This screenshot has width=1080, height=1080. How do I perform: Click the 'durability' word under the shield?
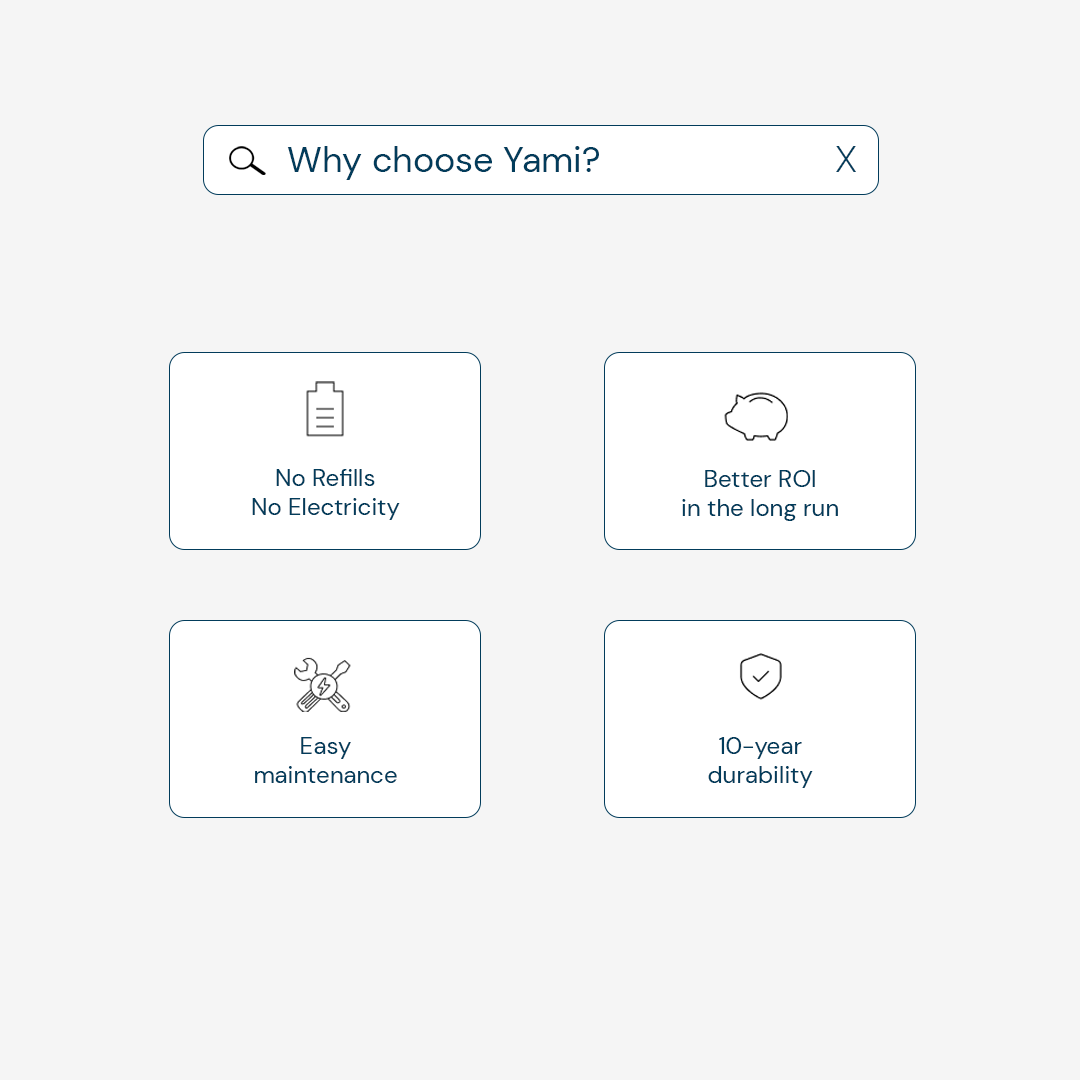pyautogui.click(x=760, y=776)
